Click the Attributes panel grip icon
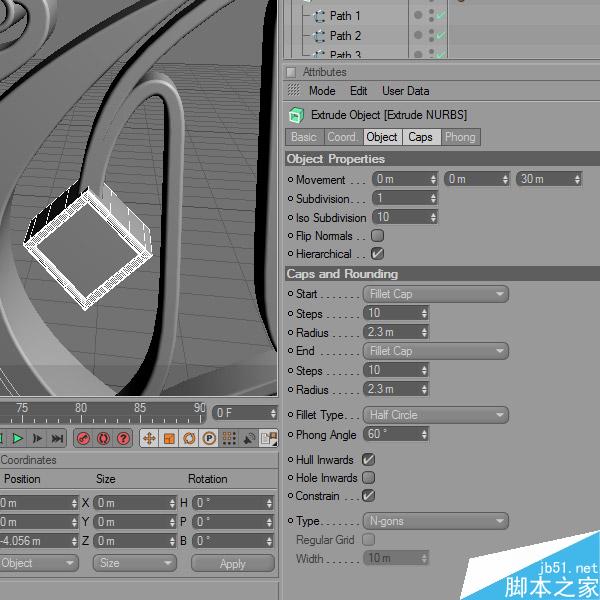Screen dimensions: 600x600 [x=291, y=72]
